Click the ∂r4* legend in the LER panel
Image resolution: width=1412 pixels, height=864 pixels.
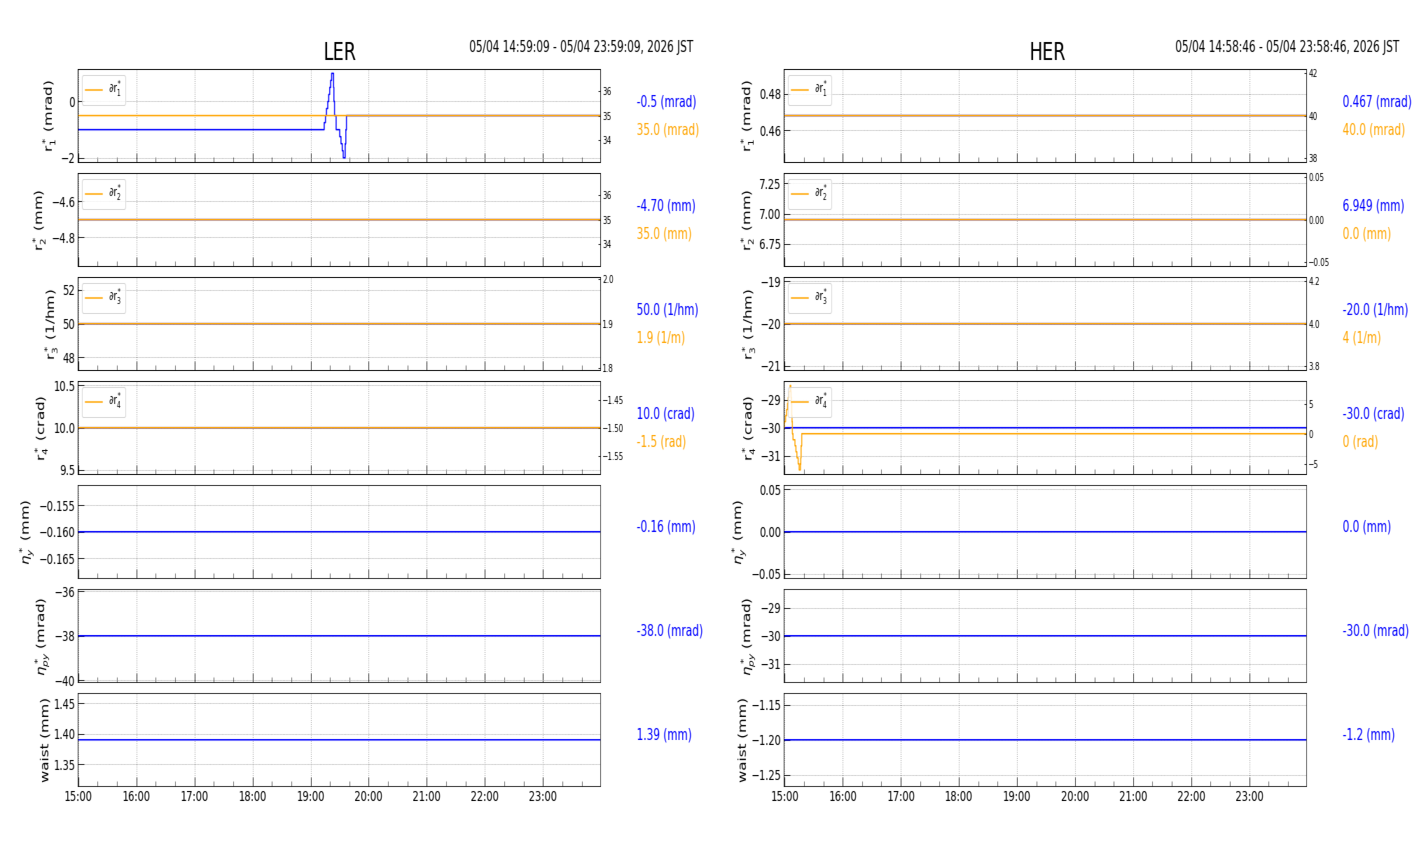[104, 402]
